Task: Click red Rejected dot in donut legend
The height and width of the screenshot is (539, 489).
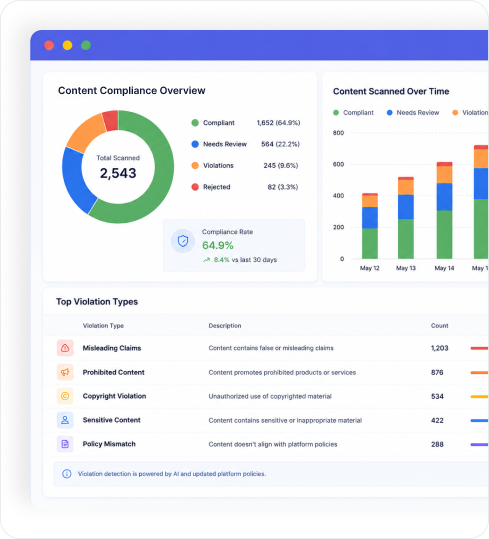Action: (195, 187)
